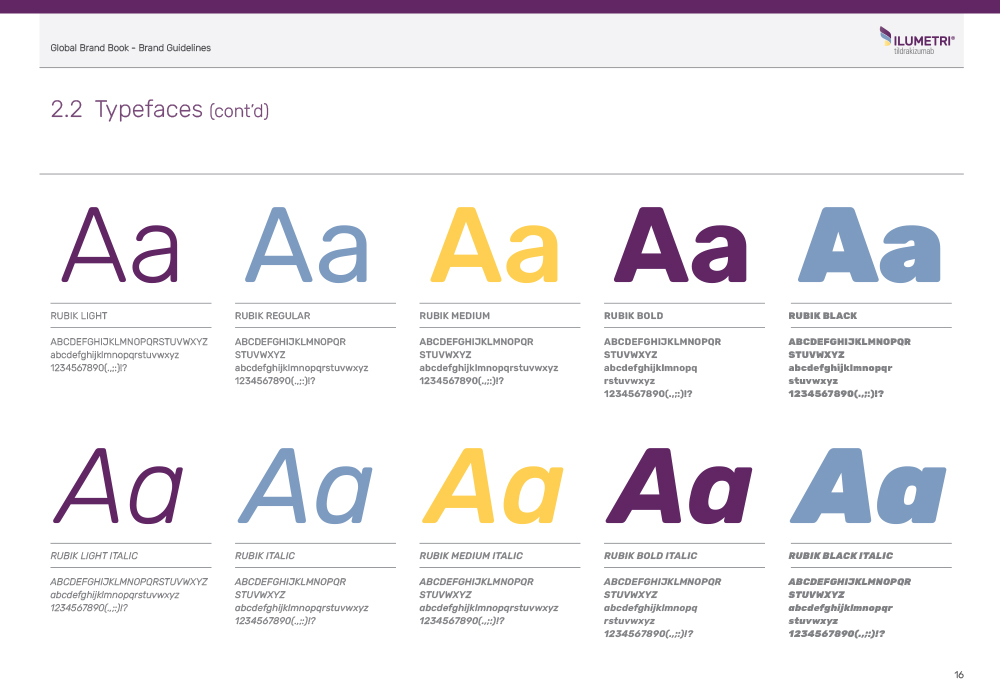Select the purple Rubik Light Italic 'Aa' sample
The height and width of the screenshot is (682, 1000).
(118, 486)
